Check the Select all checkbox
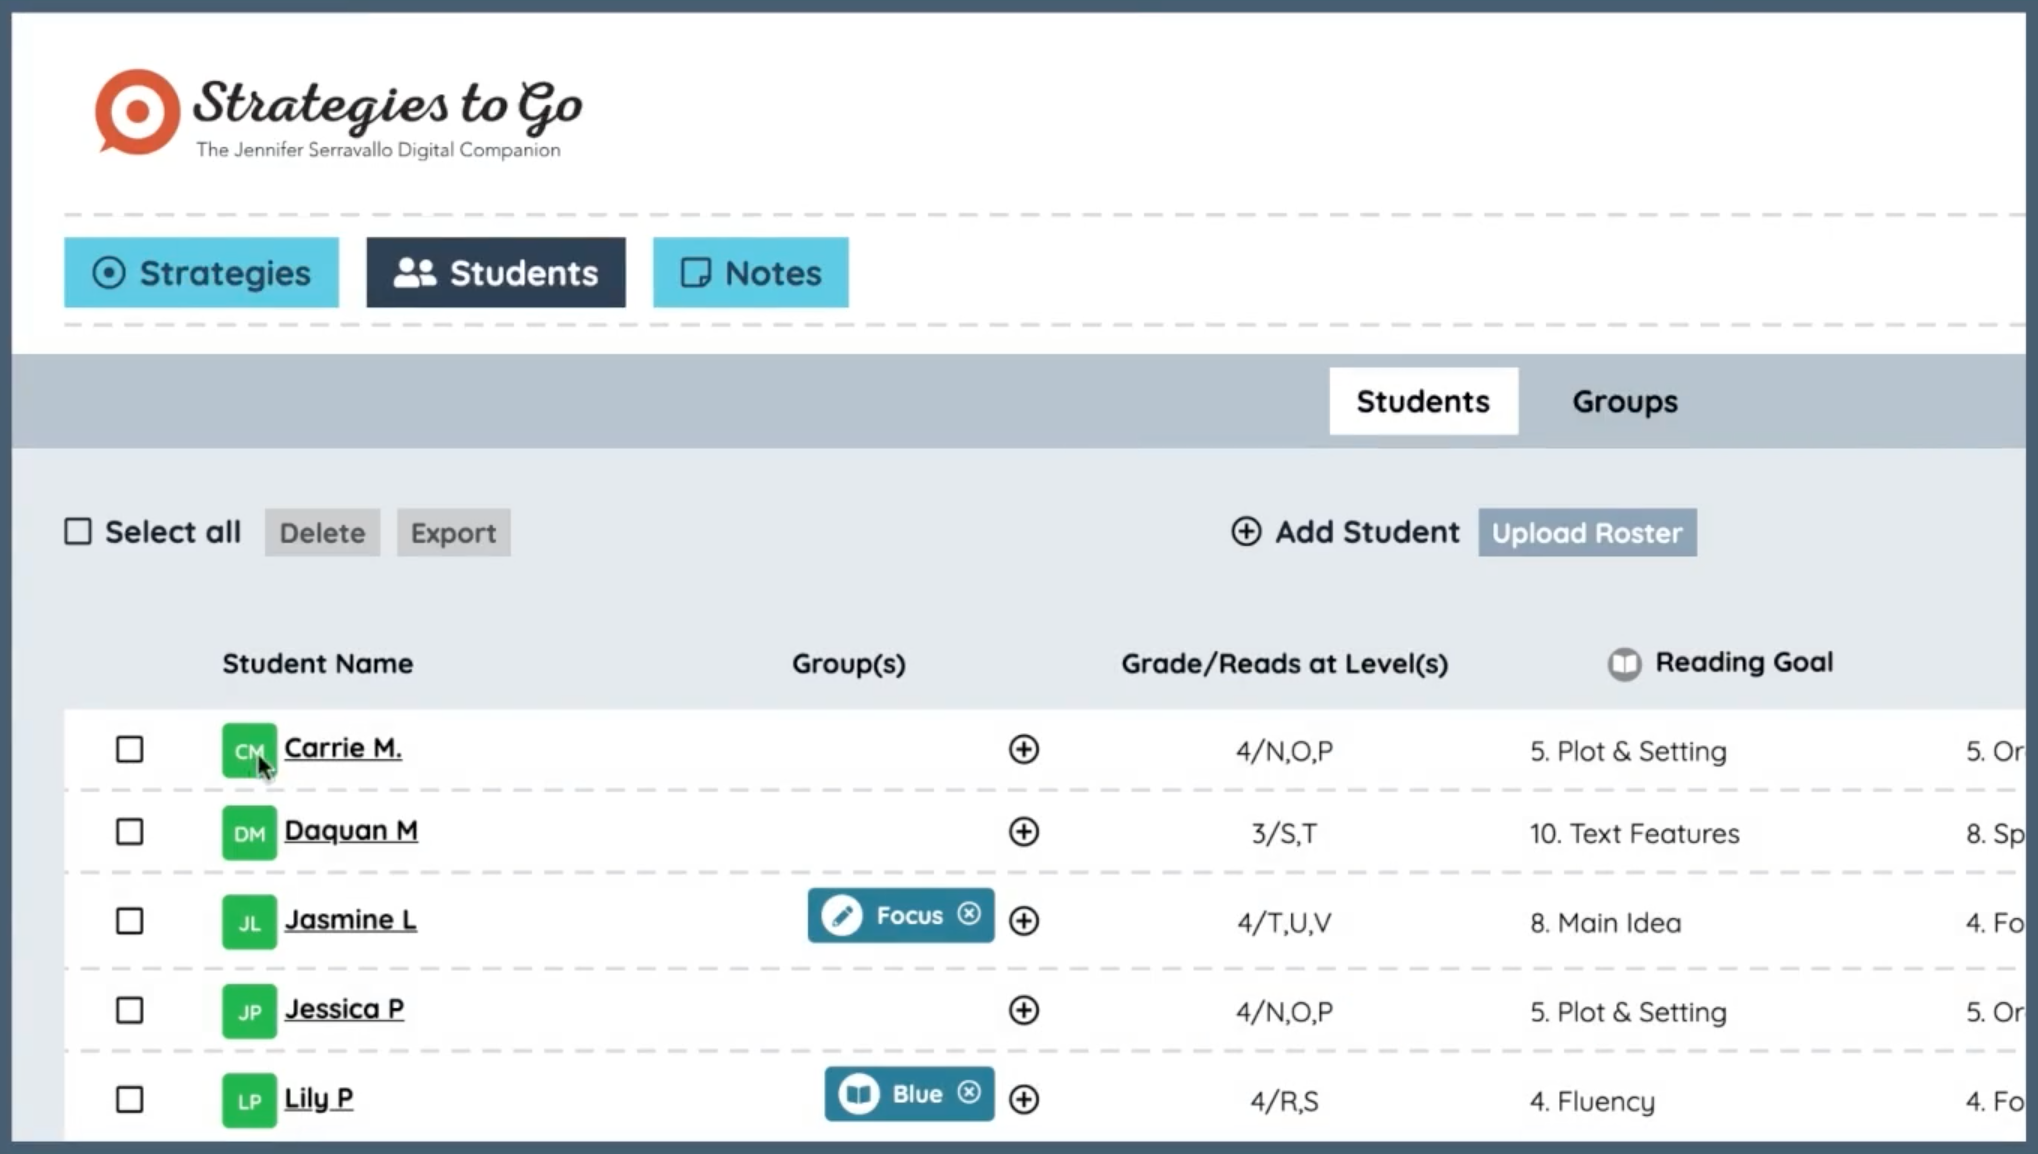Image resolution: width=2038 pixels, height=1154 pixels. coord(78,532)
